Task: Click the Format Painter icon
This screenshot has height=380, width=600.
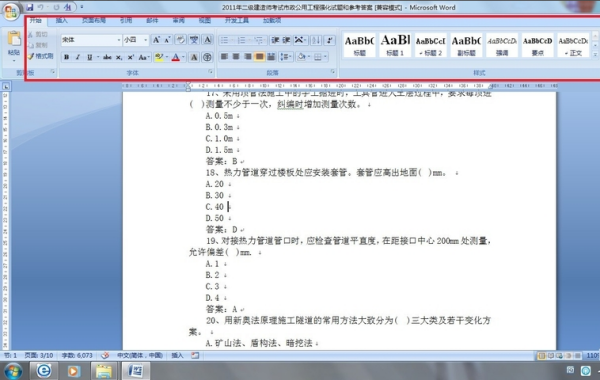Action: [41, 56]
